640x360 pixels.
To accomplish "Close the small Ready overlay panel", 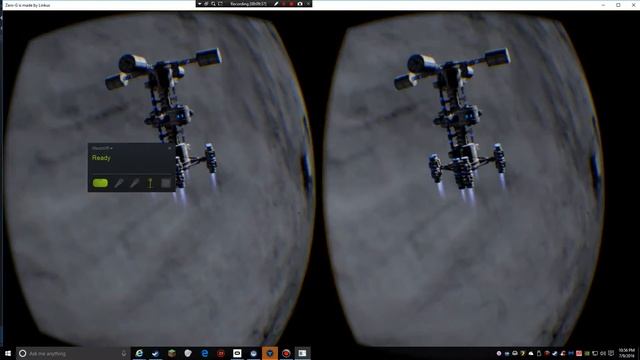I will pyautogui.click(x=170, y=148).
